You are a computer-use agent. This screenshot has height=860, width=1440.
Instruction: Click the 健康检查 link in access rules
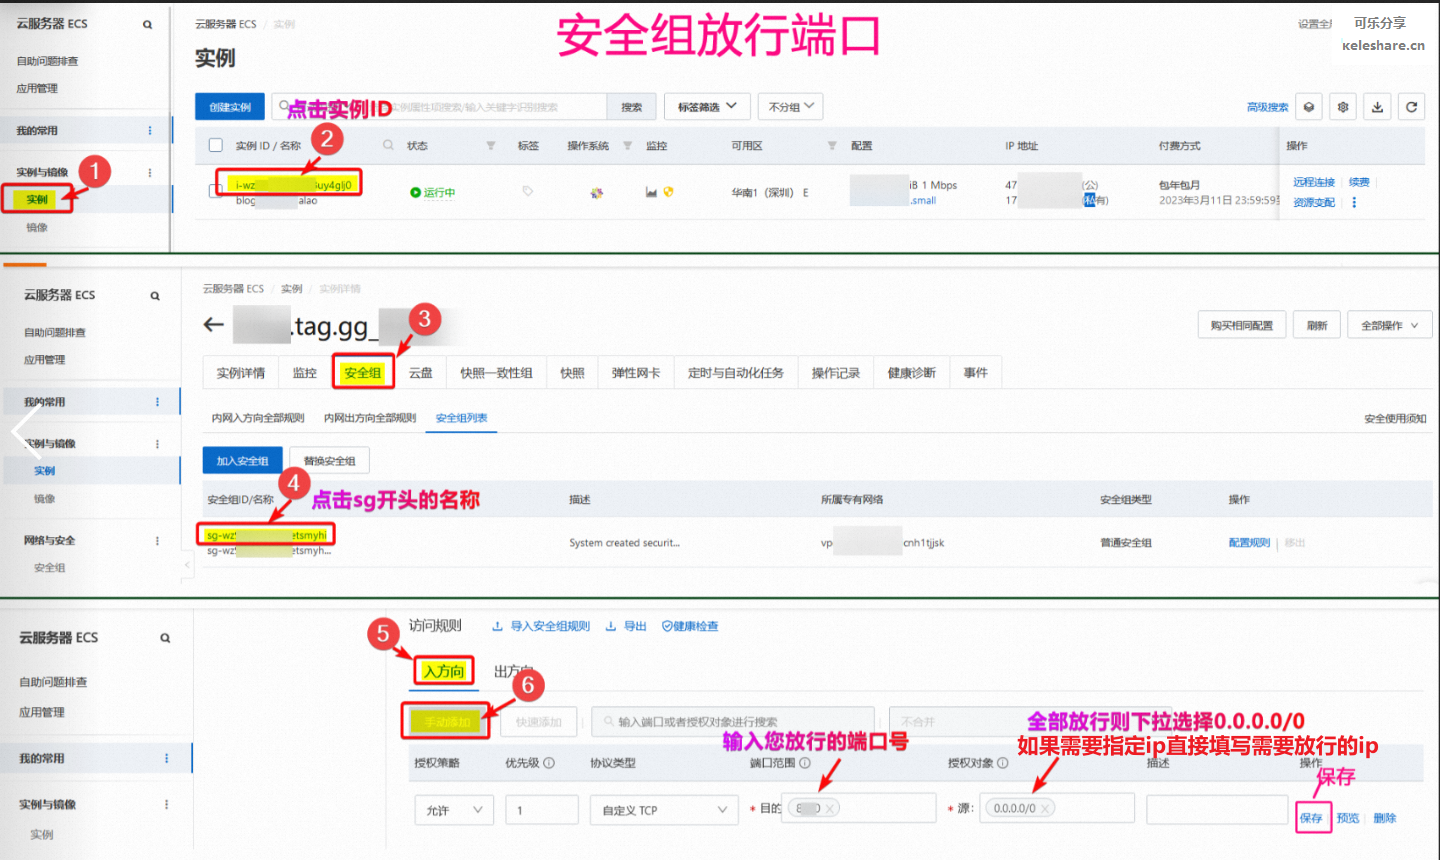[690, 627]
